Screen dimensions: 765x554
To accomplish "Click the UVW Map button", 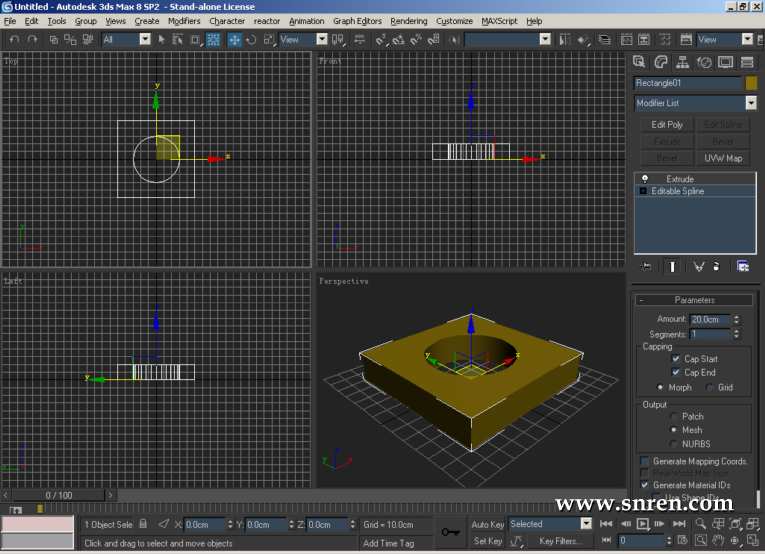I will click(723, 158).
